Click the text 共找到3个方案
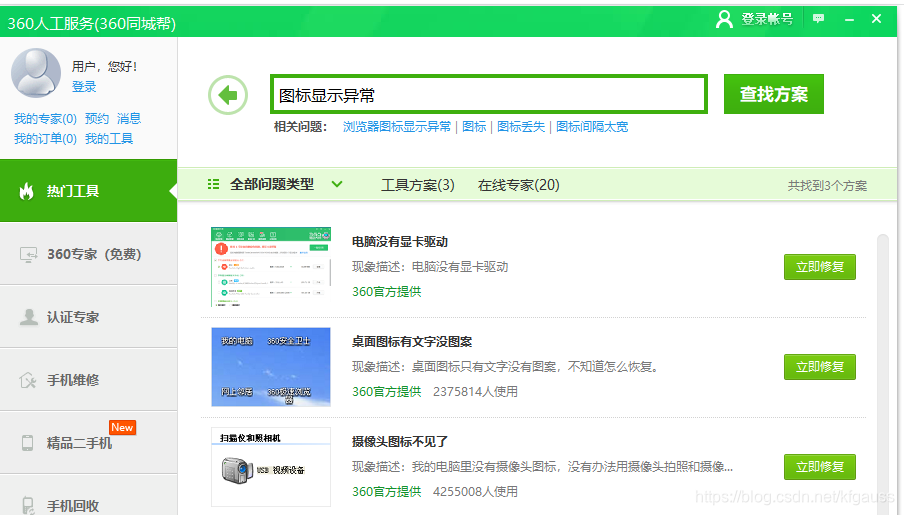Screen dimensions: 904x515 (827, 186)
